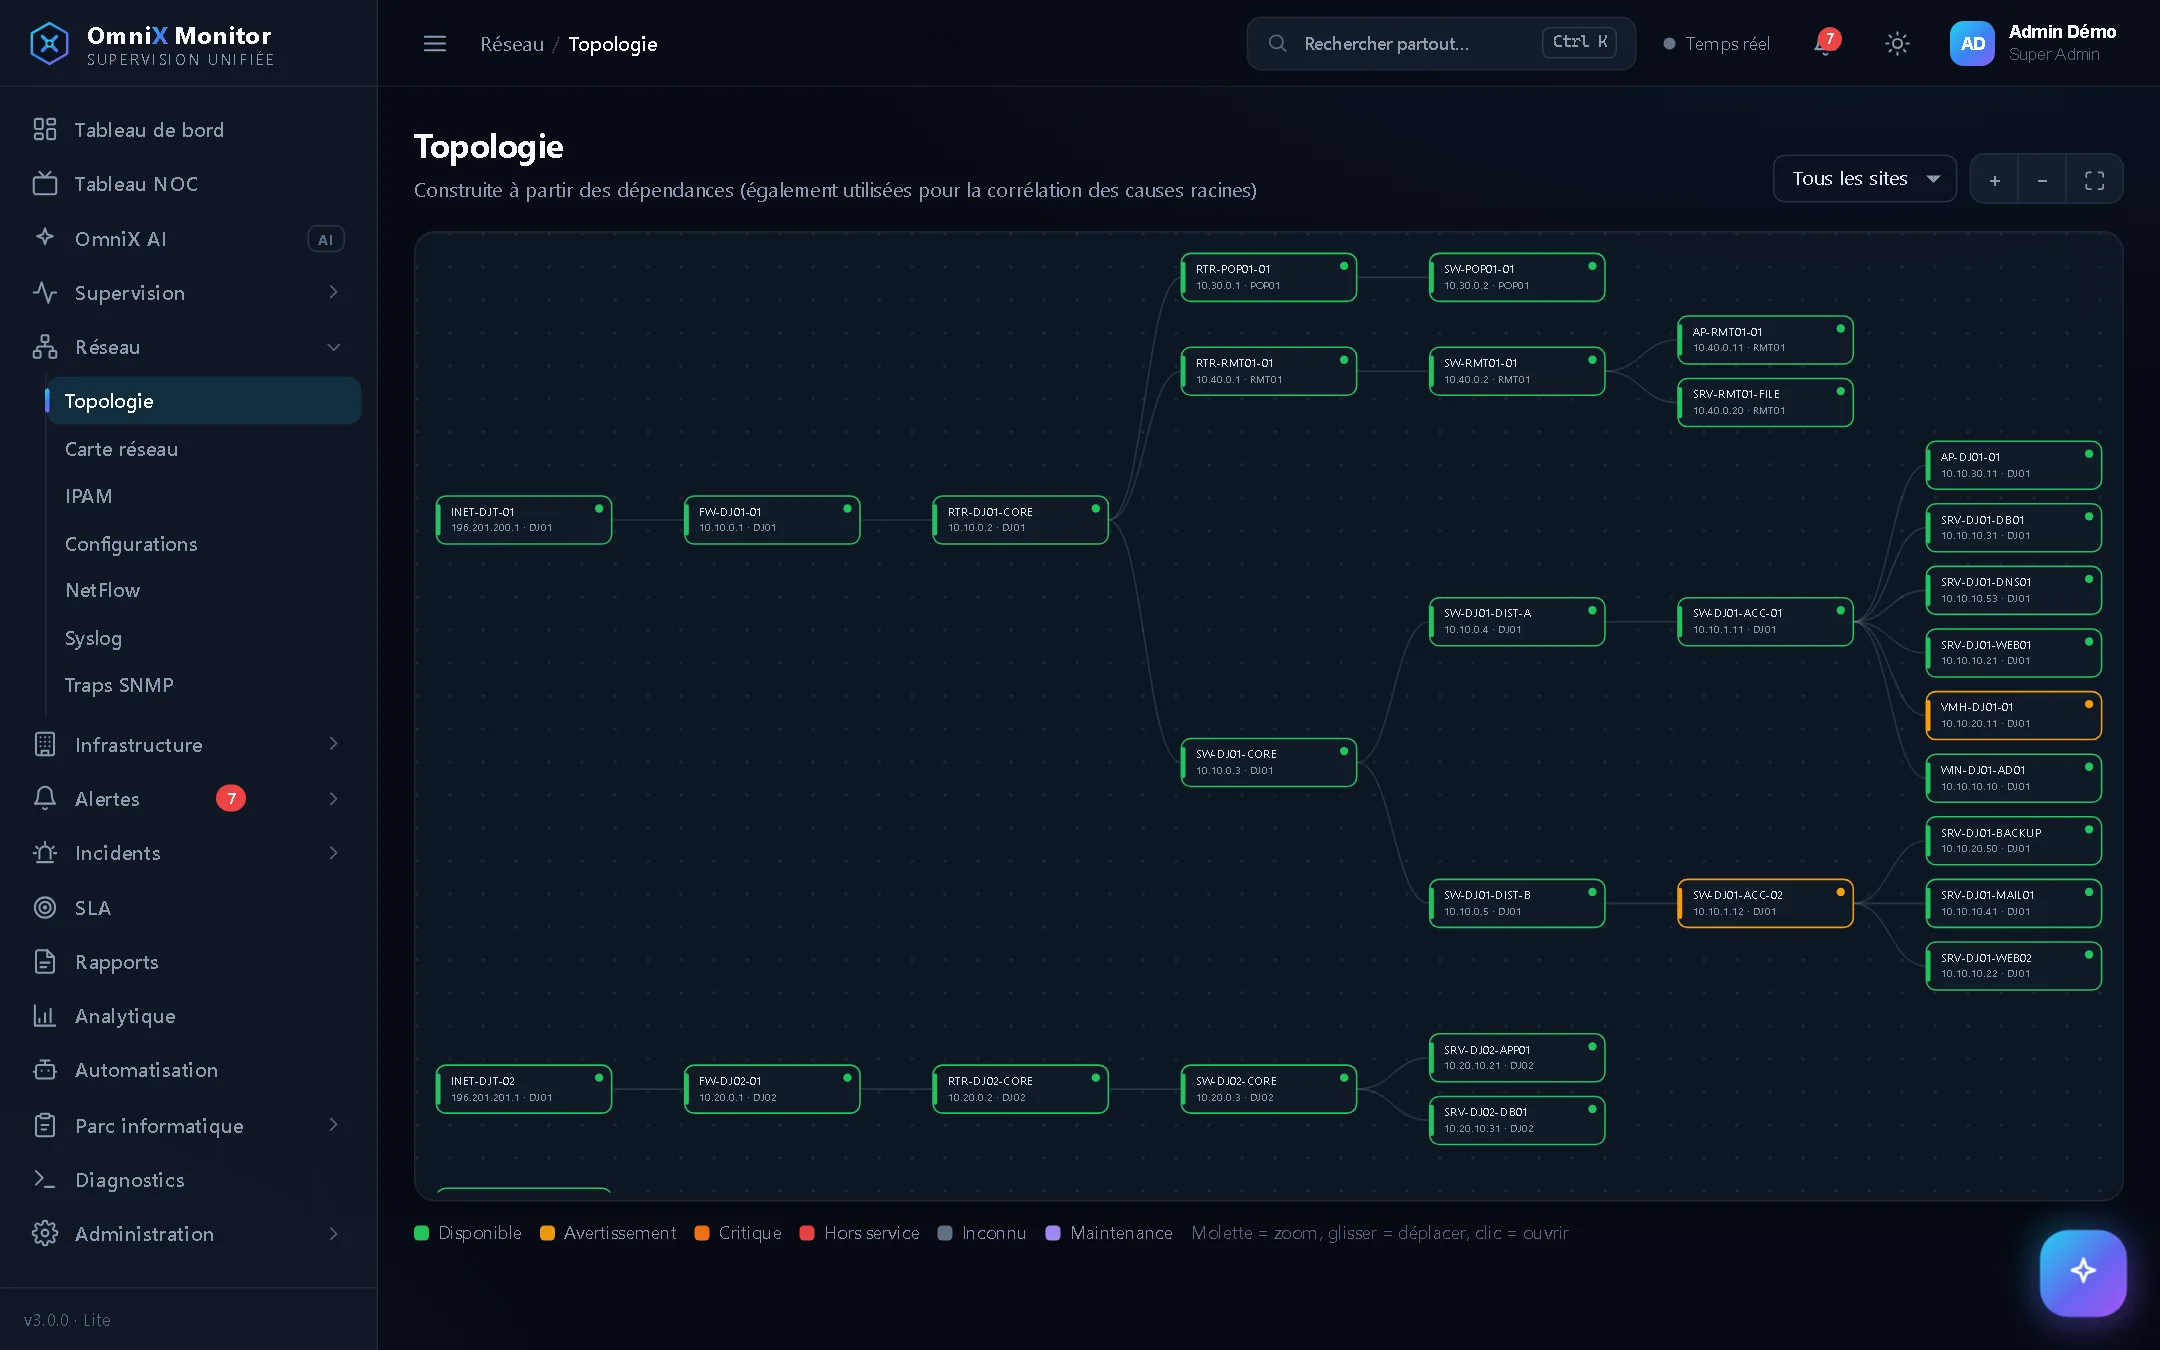Click the Disponible green legend swatch
This screenshot has height=1350, width=2160.
pyautogui.click(x=421, y=1233)
